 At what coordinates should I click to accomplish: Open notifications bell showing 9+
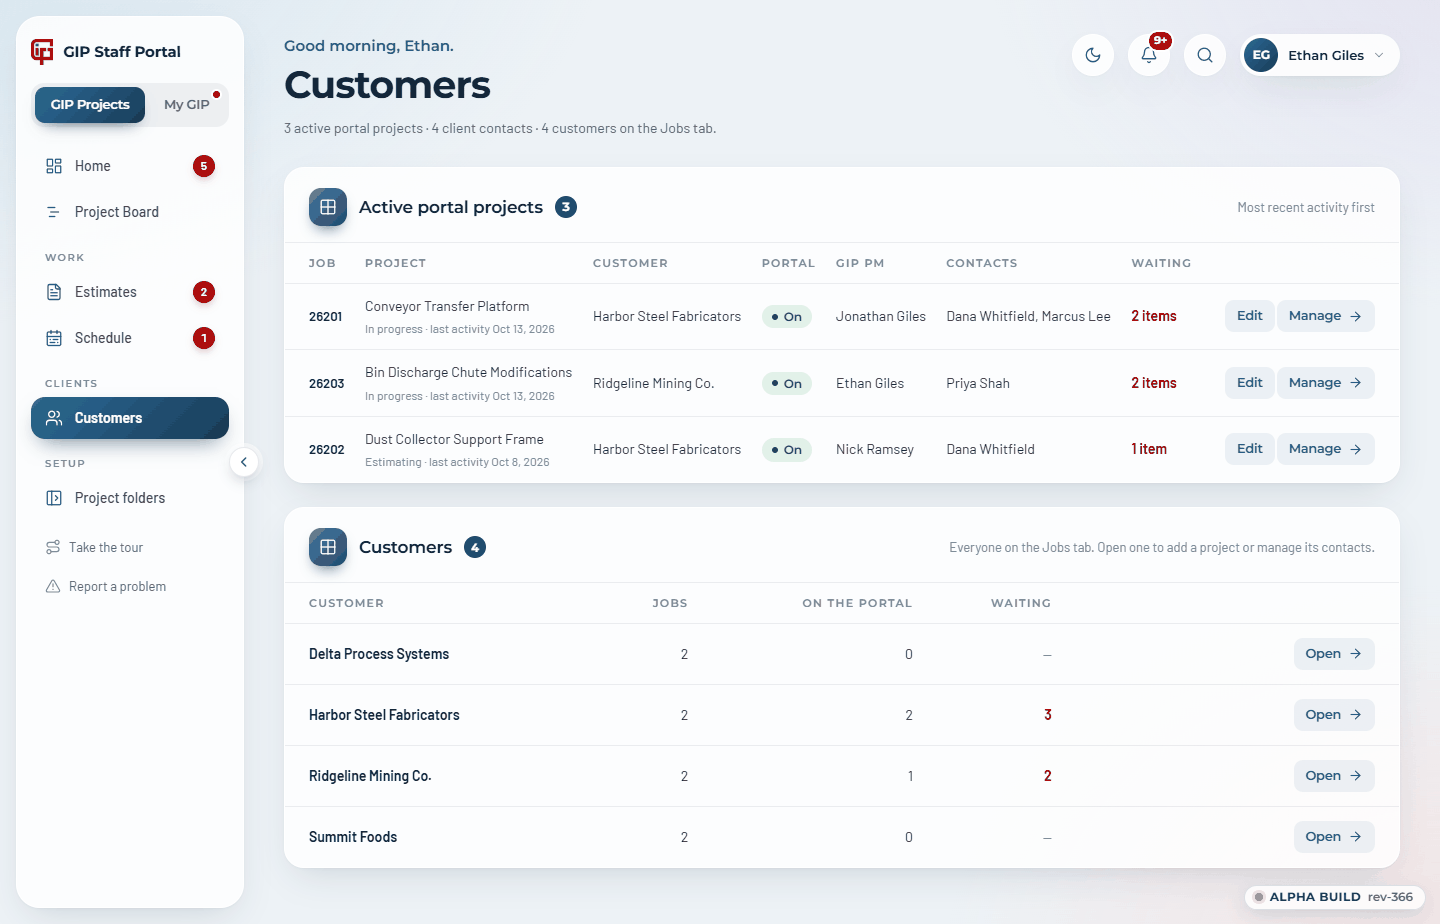point(1149,55)
